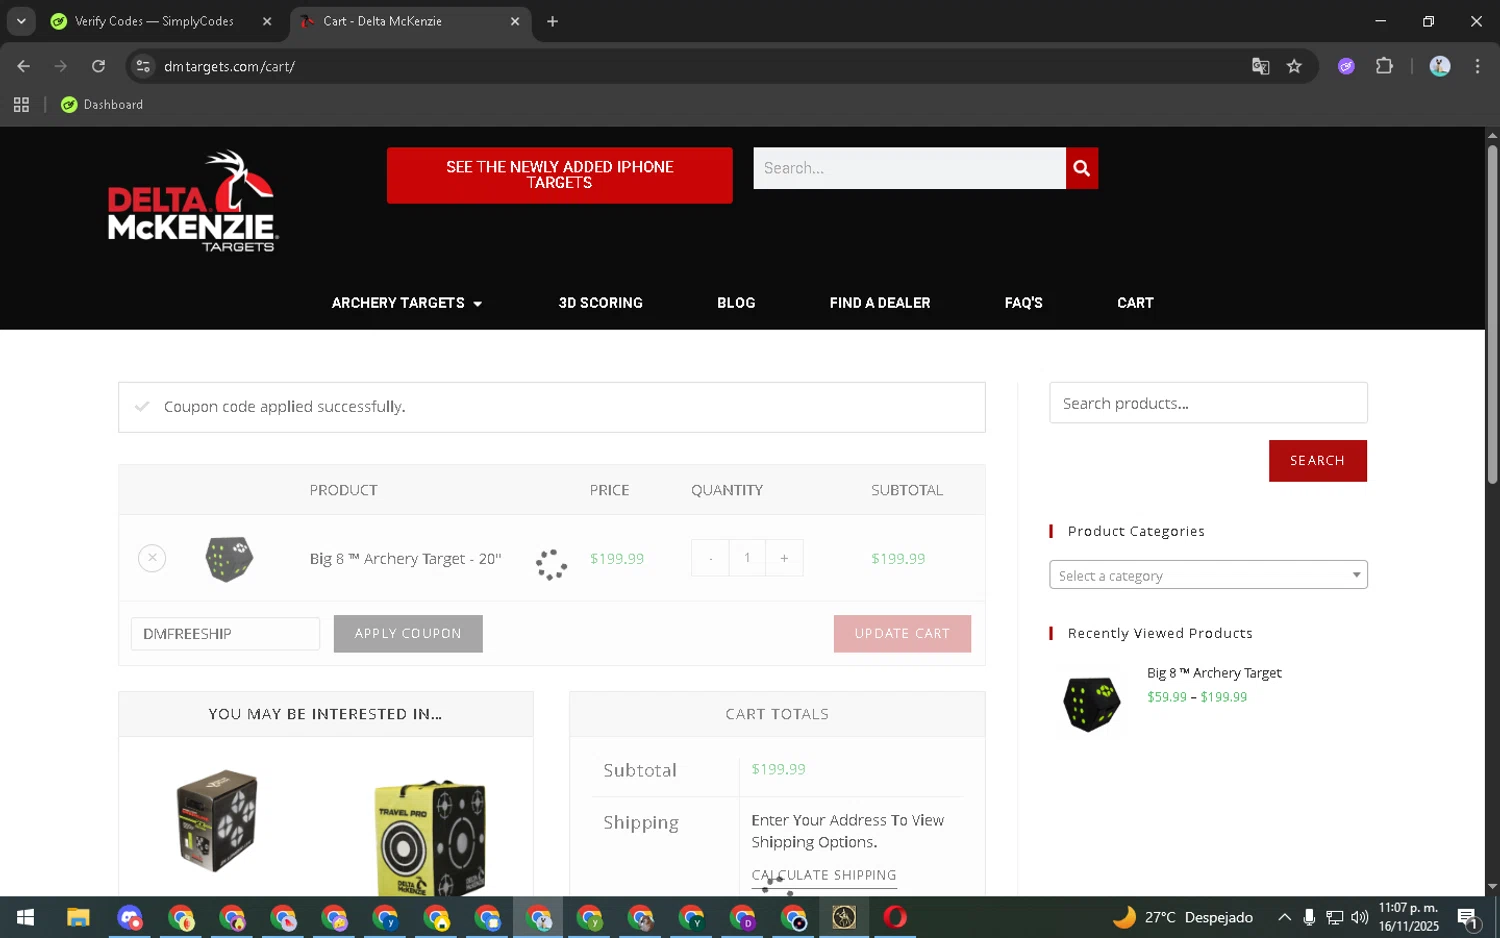
Task: Close the Cart - Delta McKenzie tab
Action: pyautogui.click(x=515, y=21)
